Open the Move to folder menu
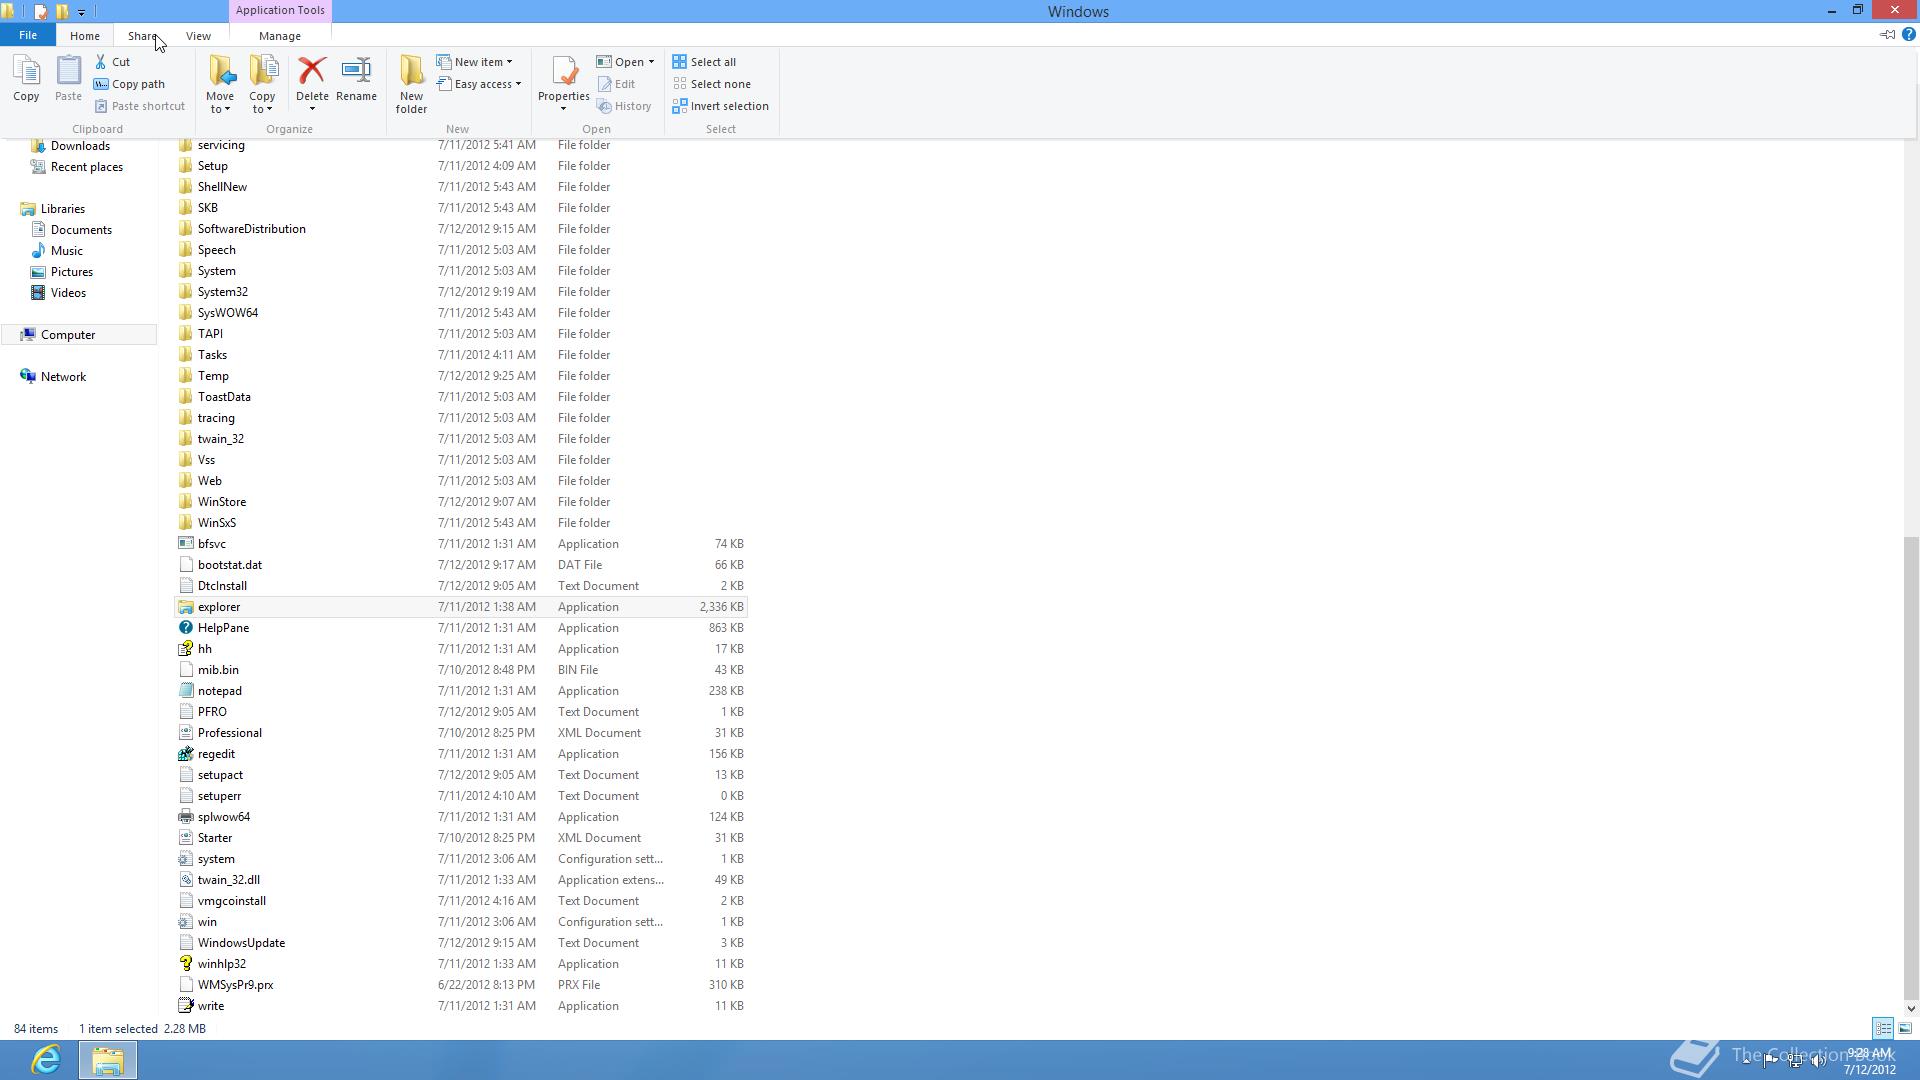 [x=220, y=85]
